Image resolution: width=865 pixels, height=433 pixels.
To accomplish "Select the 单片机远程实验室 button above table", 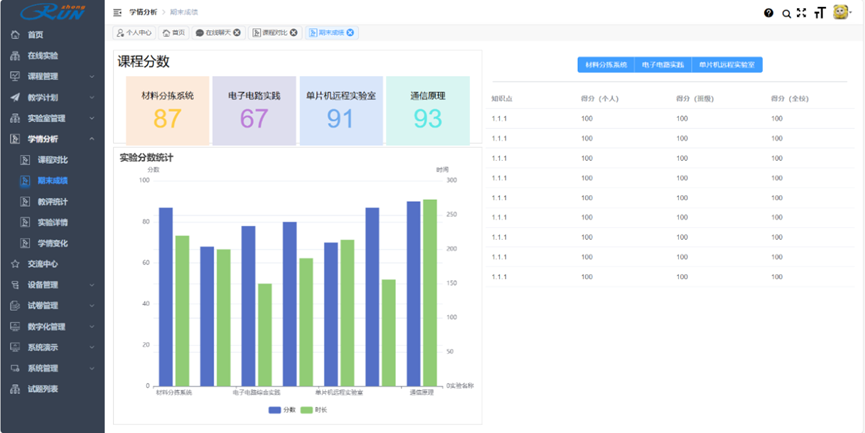I will [x=726, y=65].
